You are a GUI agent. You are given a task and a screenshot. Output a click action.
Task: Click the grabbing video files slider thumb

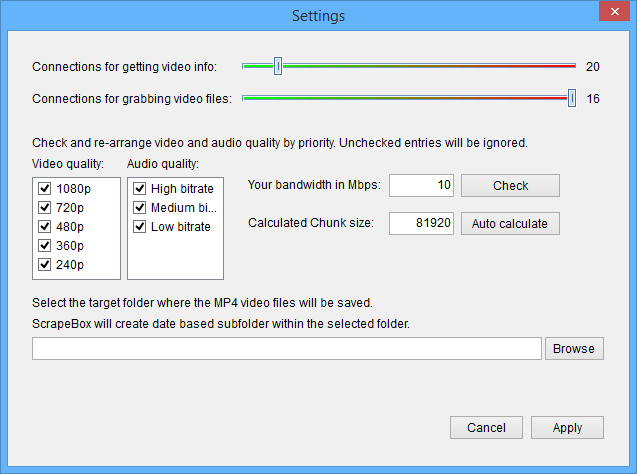(x=571, y=98)
